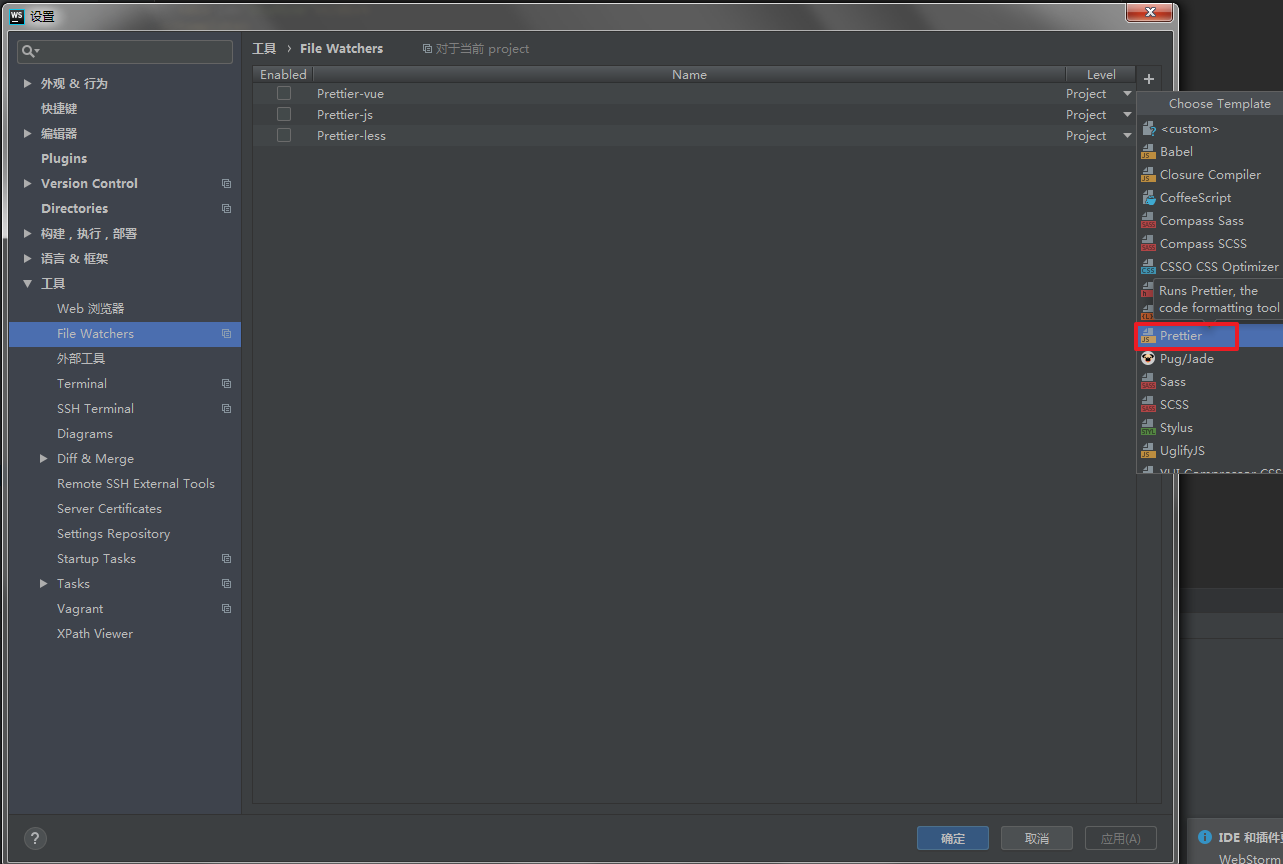
Task: Expand the 构建，执行，部署 section
Action: [27, 234]
